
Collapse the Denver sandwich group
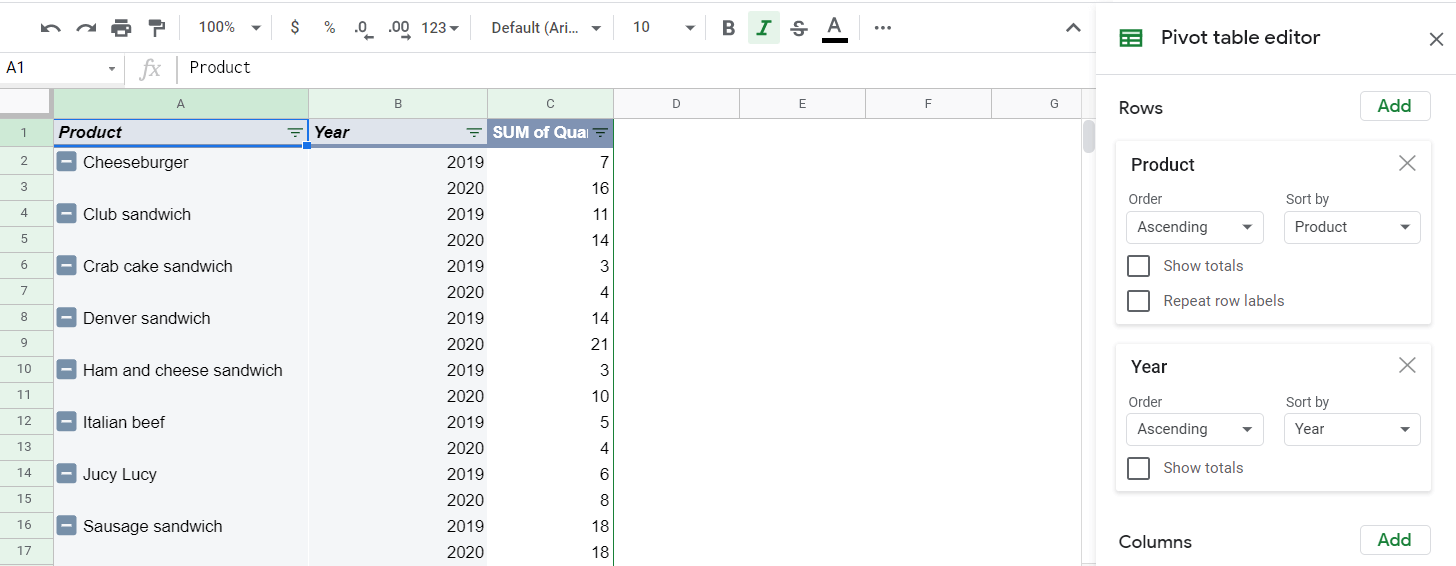[x=67, y=317]
